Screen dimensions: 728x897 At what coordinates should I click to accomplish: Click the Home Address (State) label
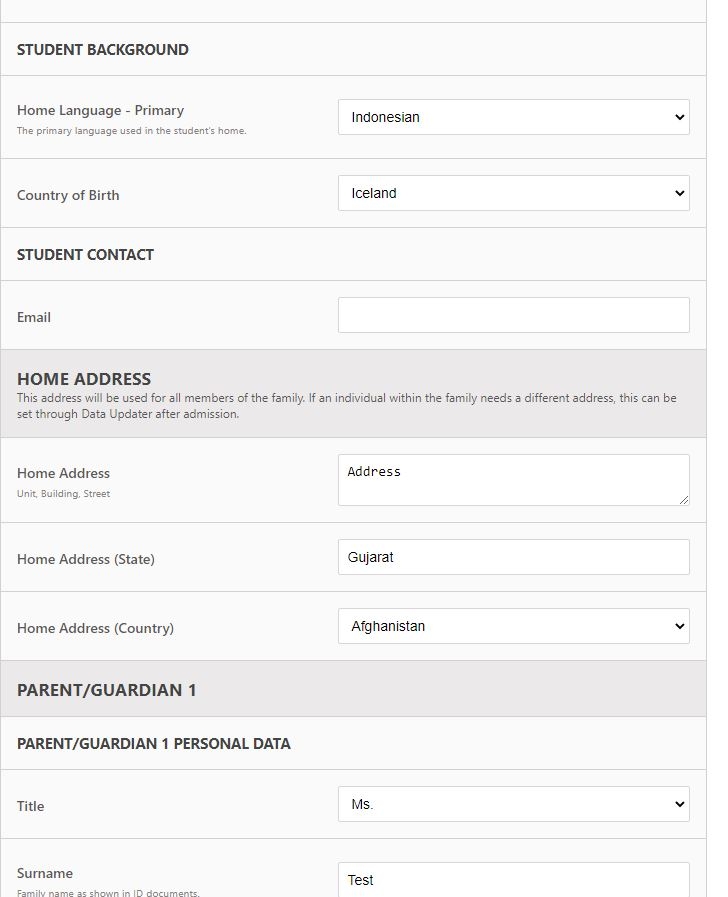point(86,559)
